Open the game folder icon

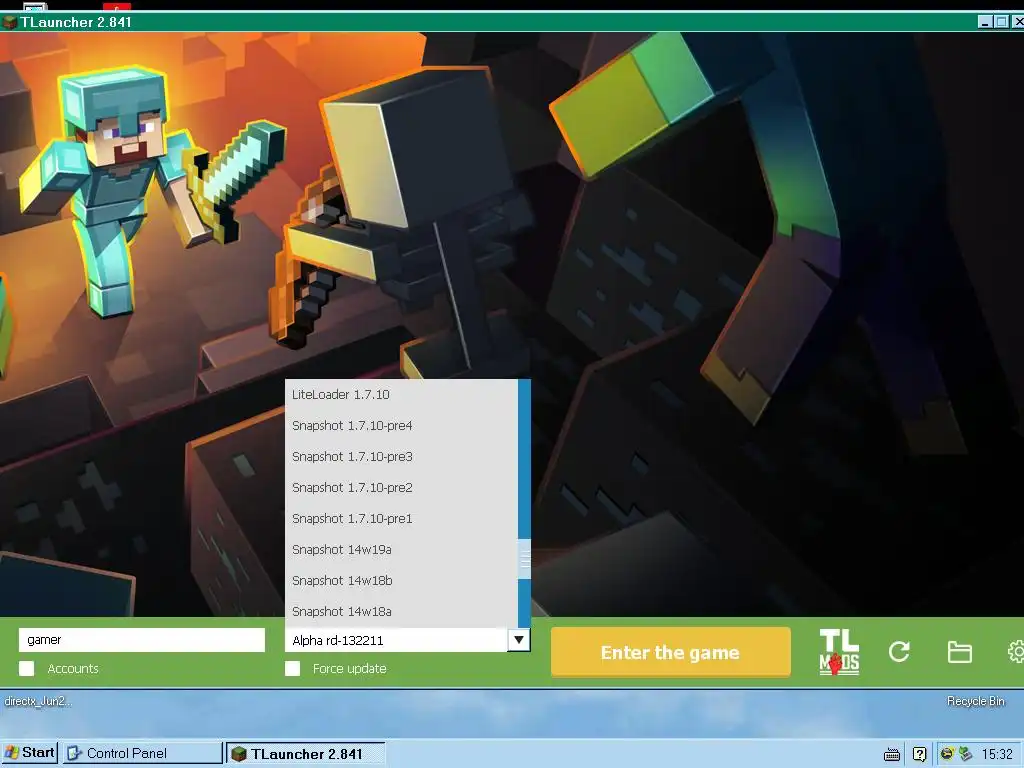[x=959, y=652]
